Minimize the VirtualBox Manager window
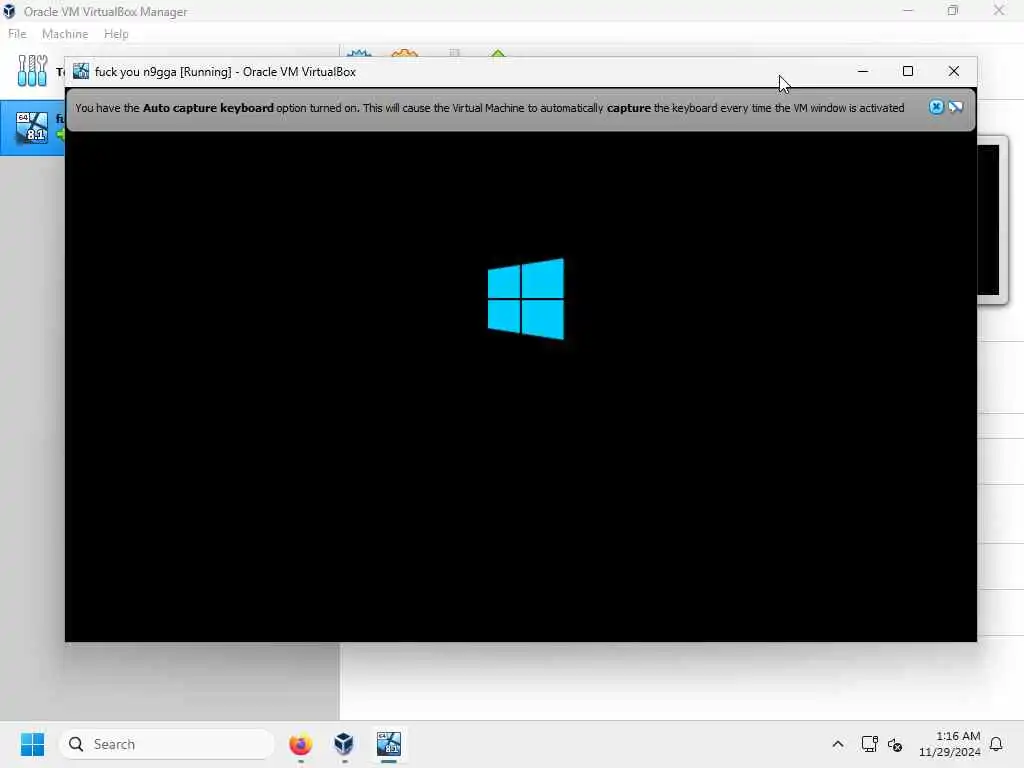 click(908, 10)
